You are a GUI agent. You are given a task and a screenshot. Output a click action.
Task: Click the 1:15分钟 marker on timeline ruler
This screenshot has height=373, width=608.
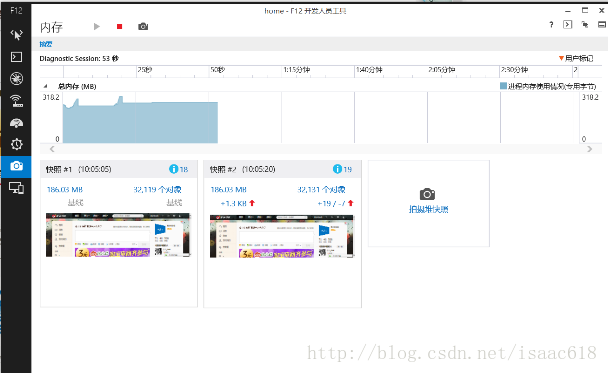(297, 70)
